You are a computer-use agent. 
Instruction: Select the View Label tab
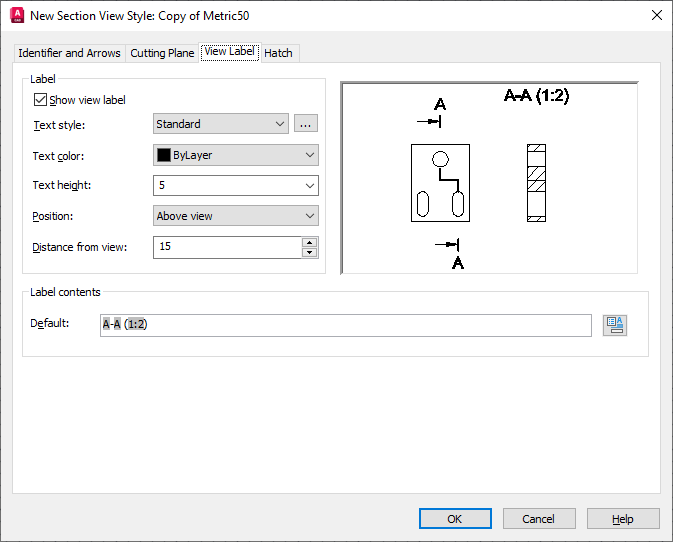[x=230, y=52]
